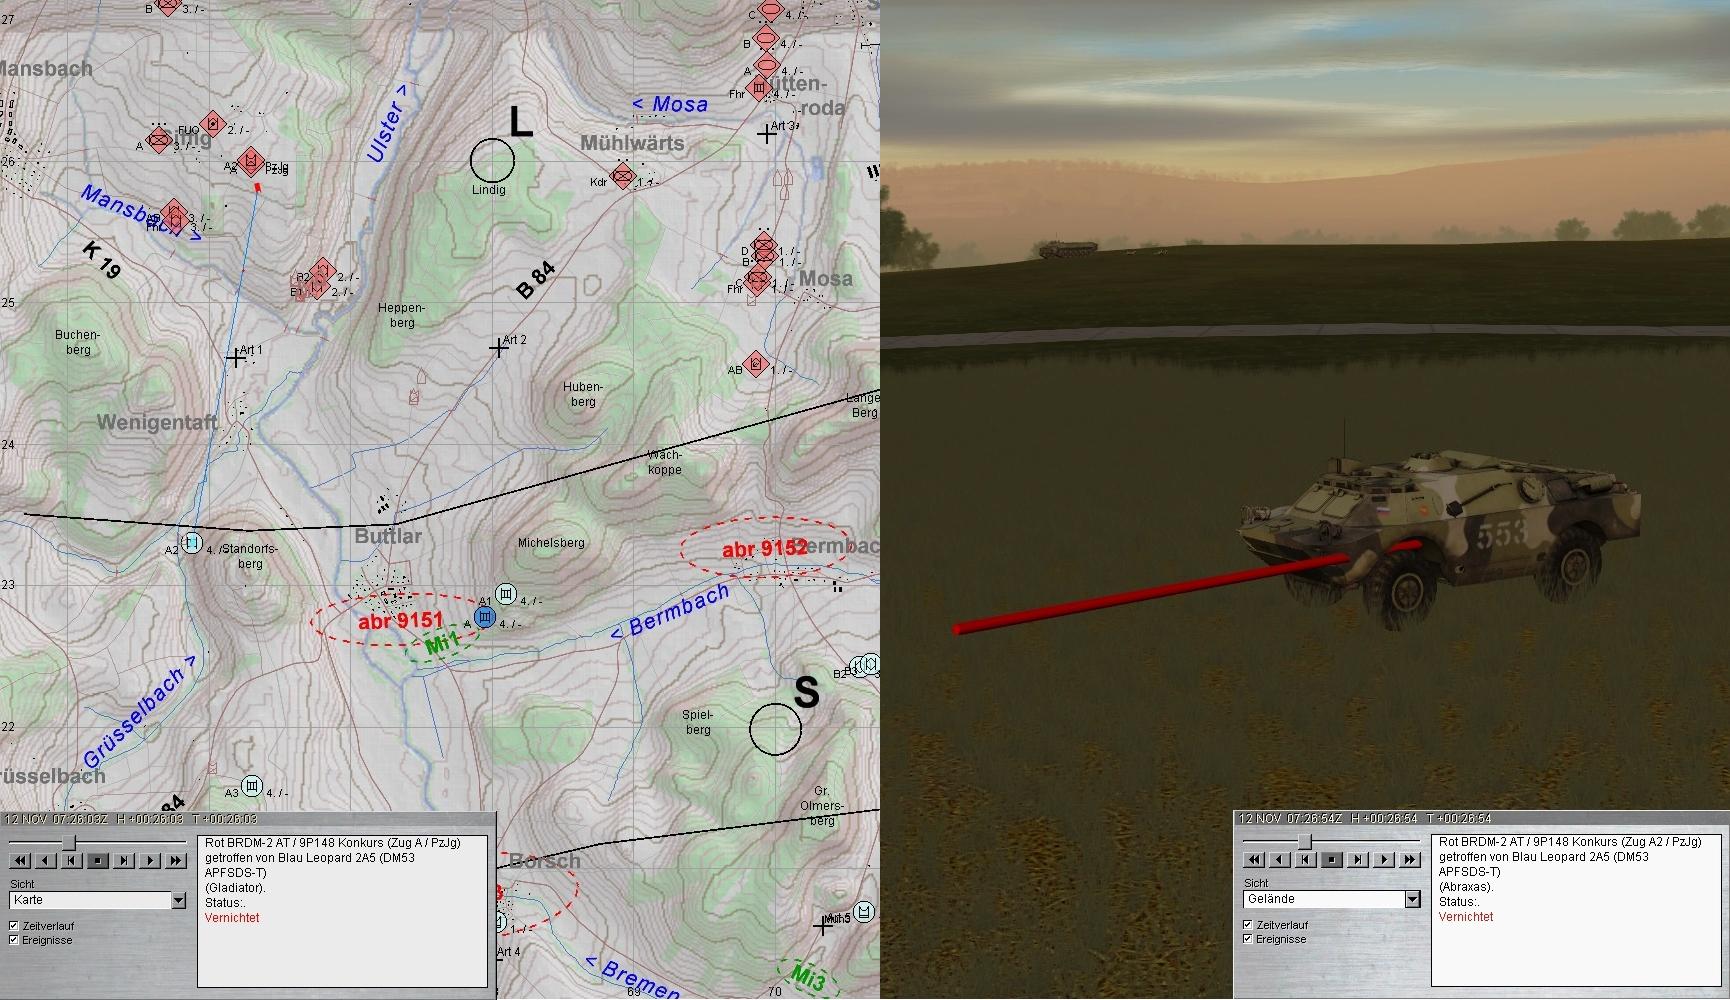Select the blue A1 unit marker near Buttlar
1730x1000 pixels.
pyautogui.click(x=485, y=618)
